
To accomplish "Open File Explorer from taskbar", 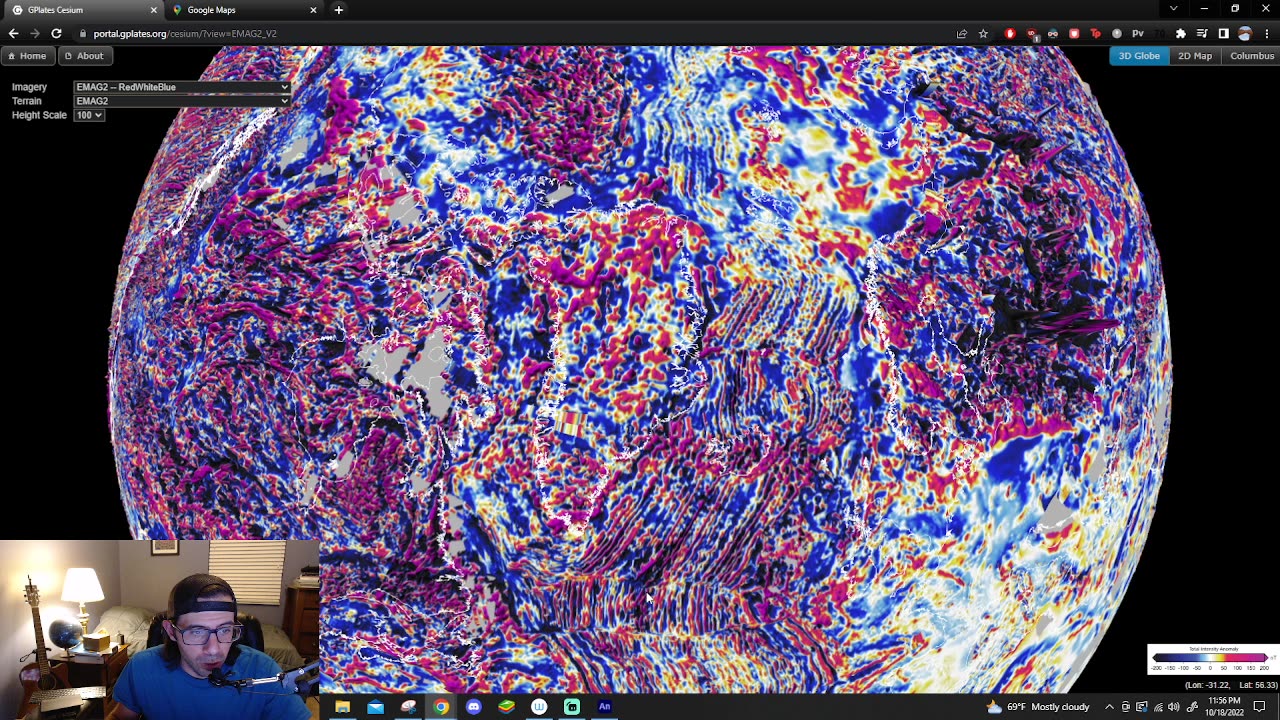I will click(342, 707).
